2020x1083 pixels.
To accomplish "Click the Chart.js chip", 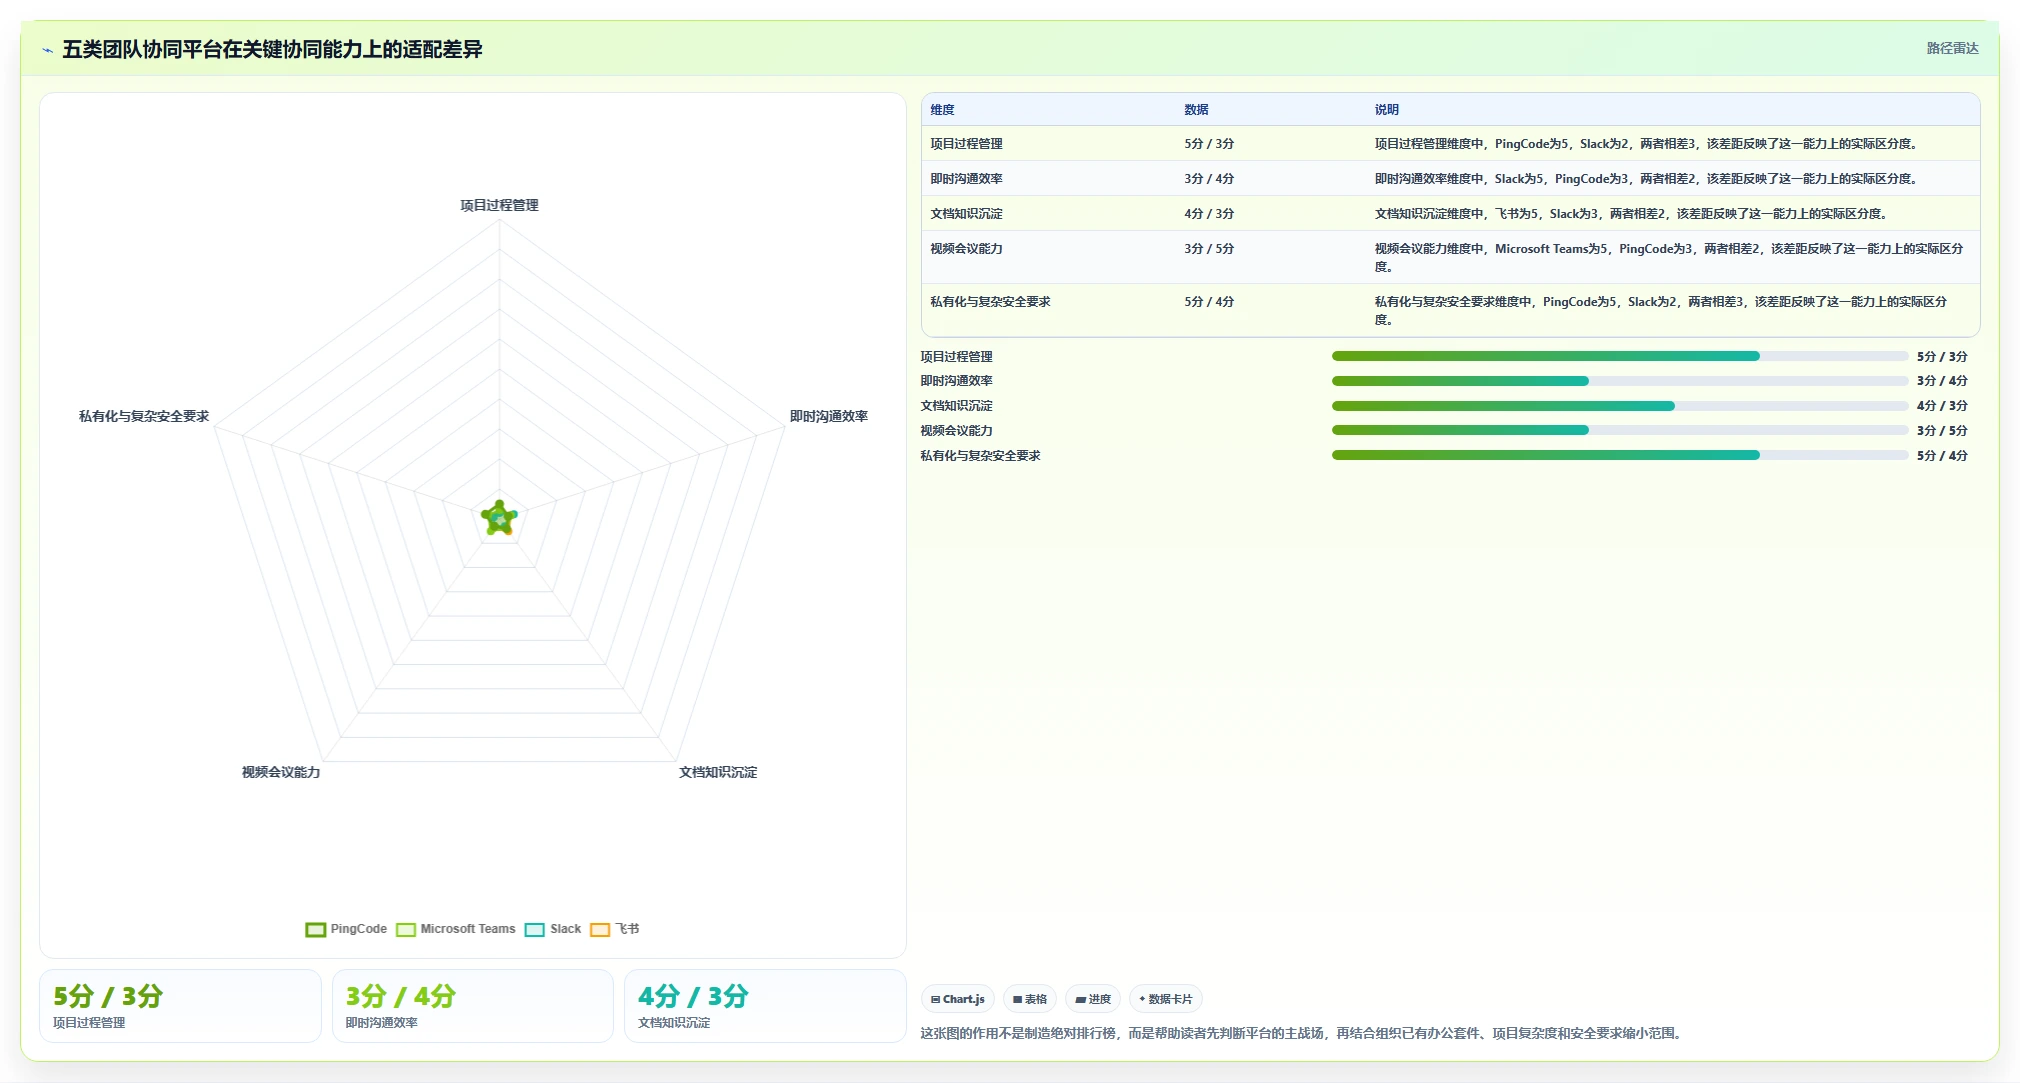I will point(958,999).
